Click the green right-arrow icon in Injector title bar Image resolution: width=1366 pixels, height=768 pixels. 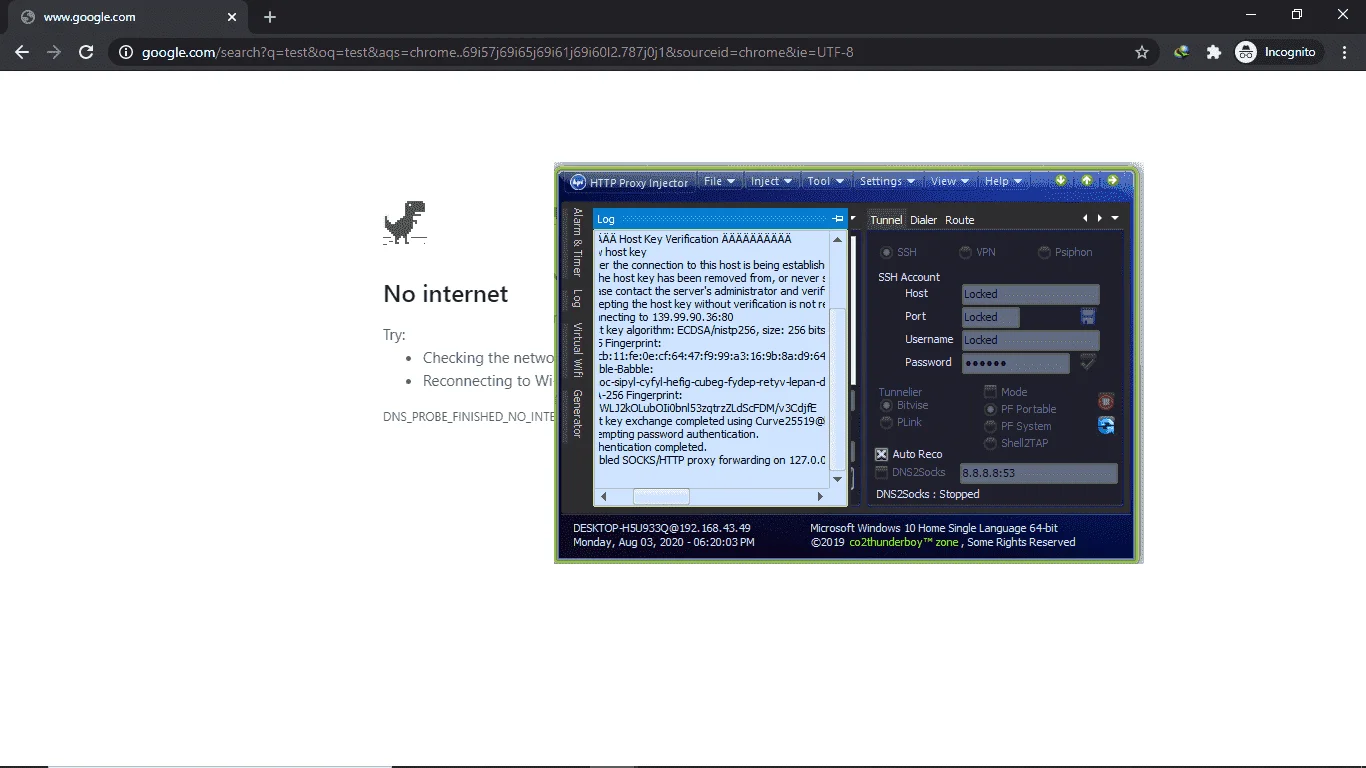pyautogui.click(x=1112, y=181)
